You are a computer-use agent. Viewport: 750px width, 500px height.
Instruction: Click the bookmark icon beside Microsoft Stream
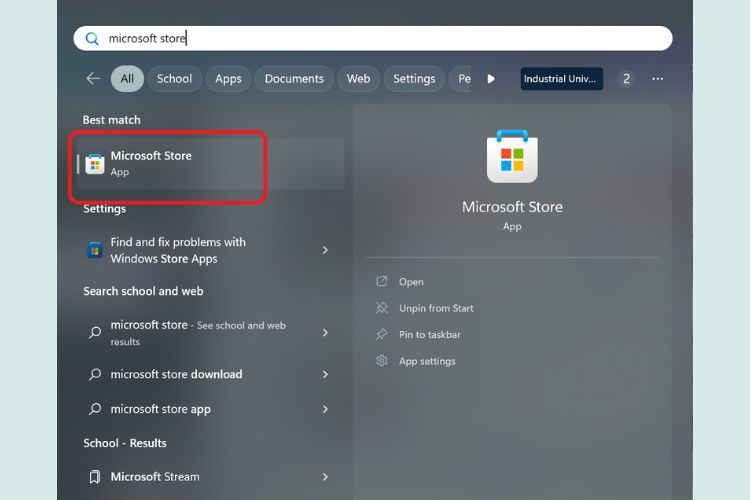95,477
